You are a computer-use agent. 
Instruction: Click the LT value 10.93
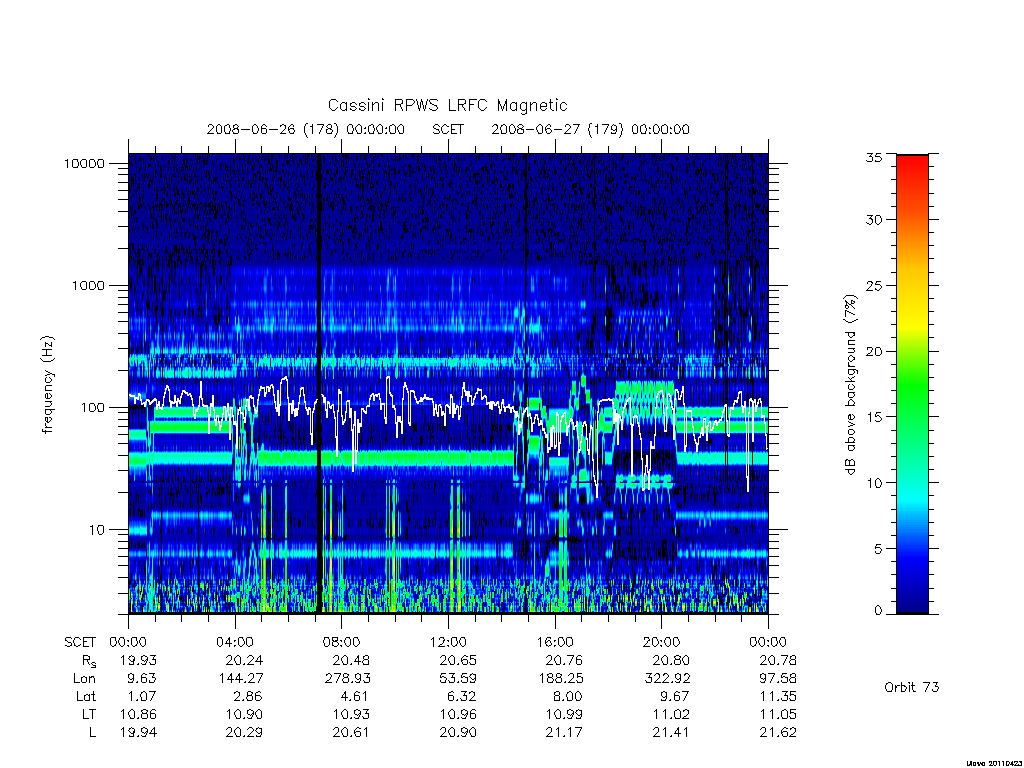[351, 714]
